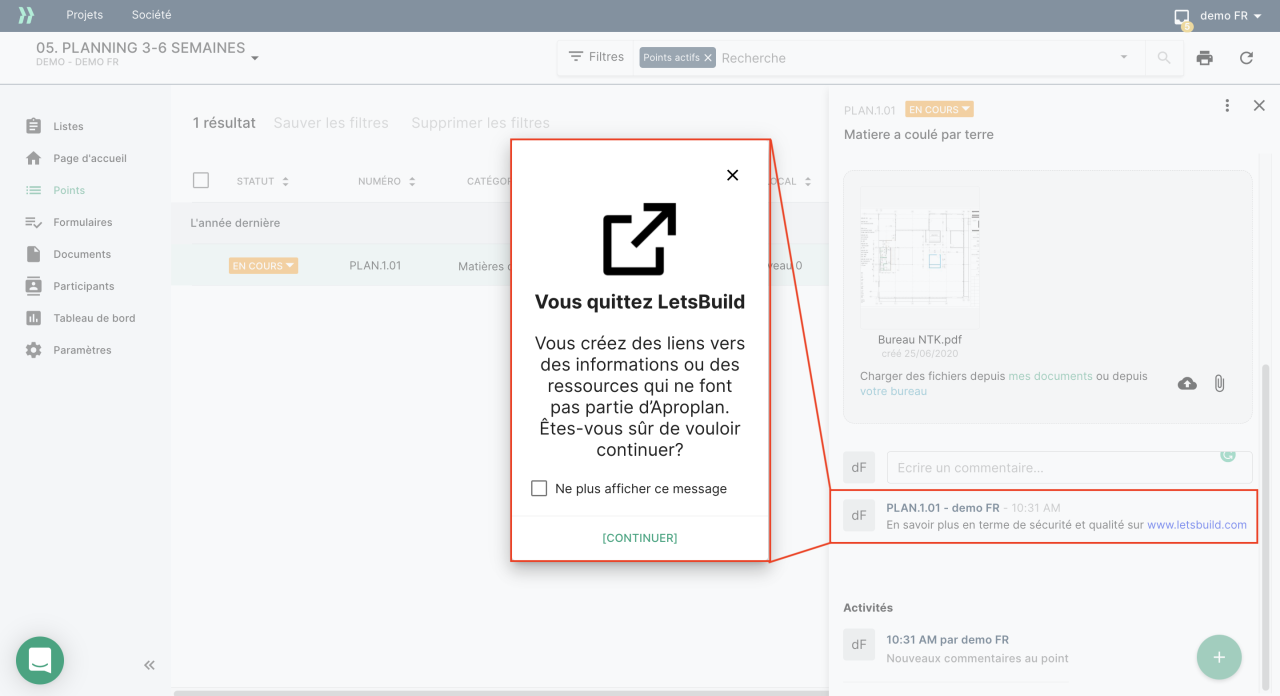Open the three-dot menu in the point panel
The image size is (1280, 696).
(1227, 106)
